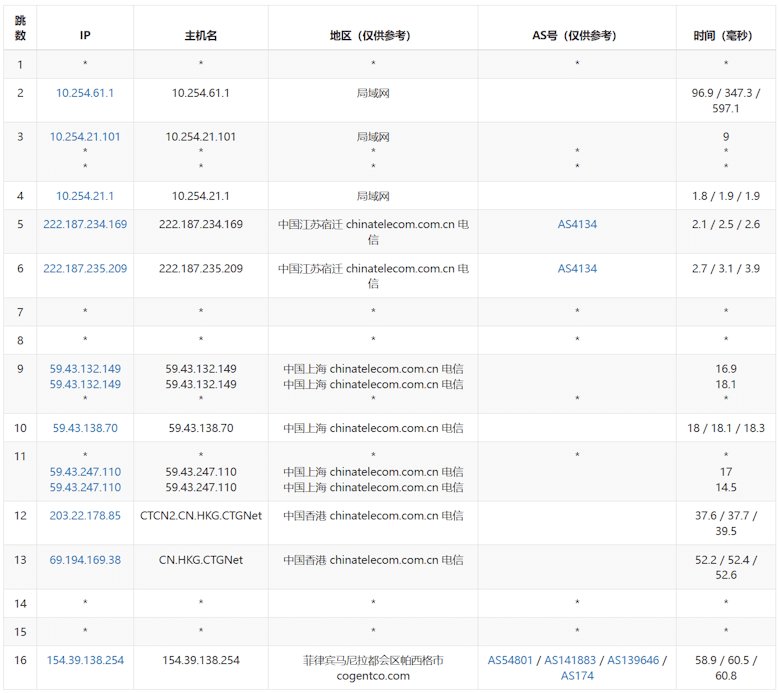Viewport: 780px width, 693px height.
Task: Click the AS174 link
Action: 577,676
